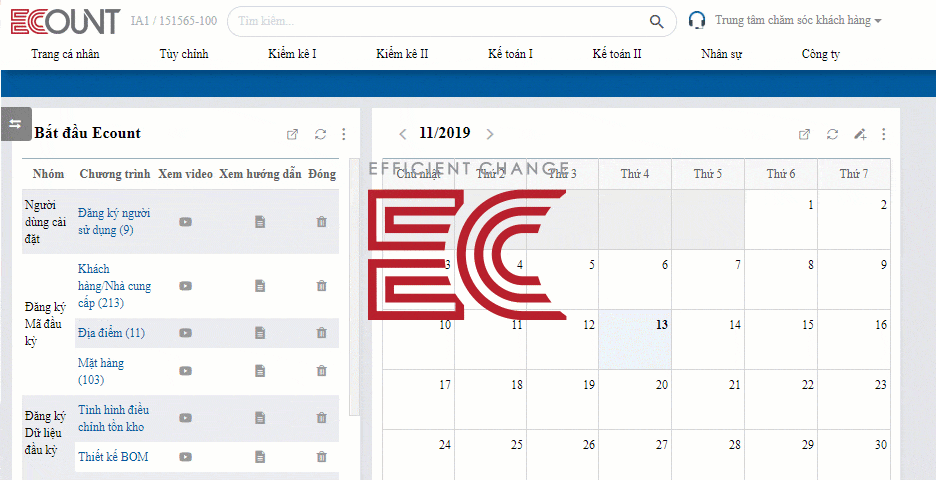
Task: Open Bắt đầu Ecount panel options menu
Action: click(343, 134)
